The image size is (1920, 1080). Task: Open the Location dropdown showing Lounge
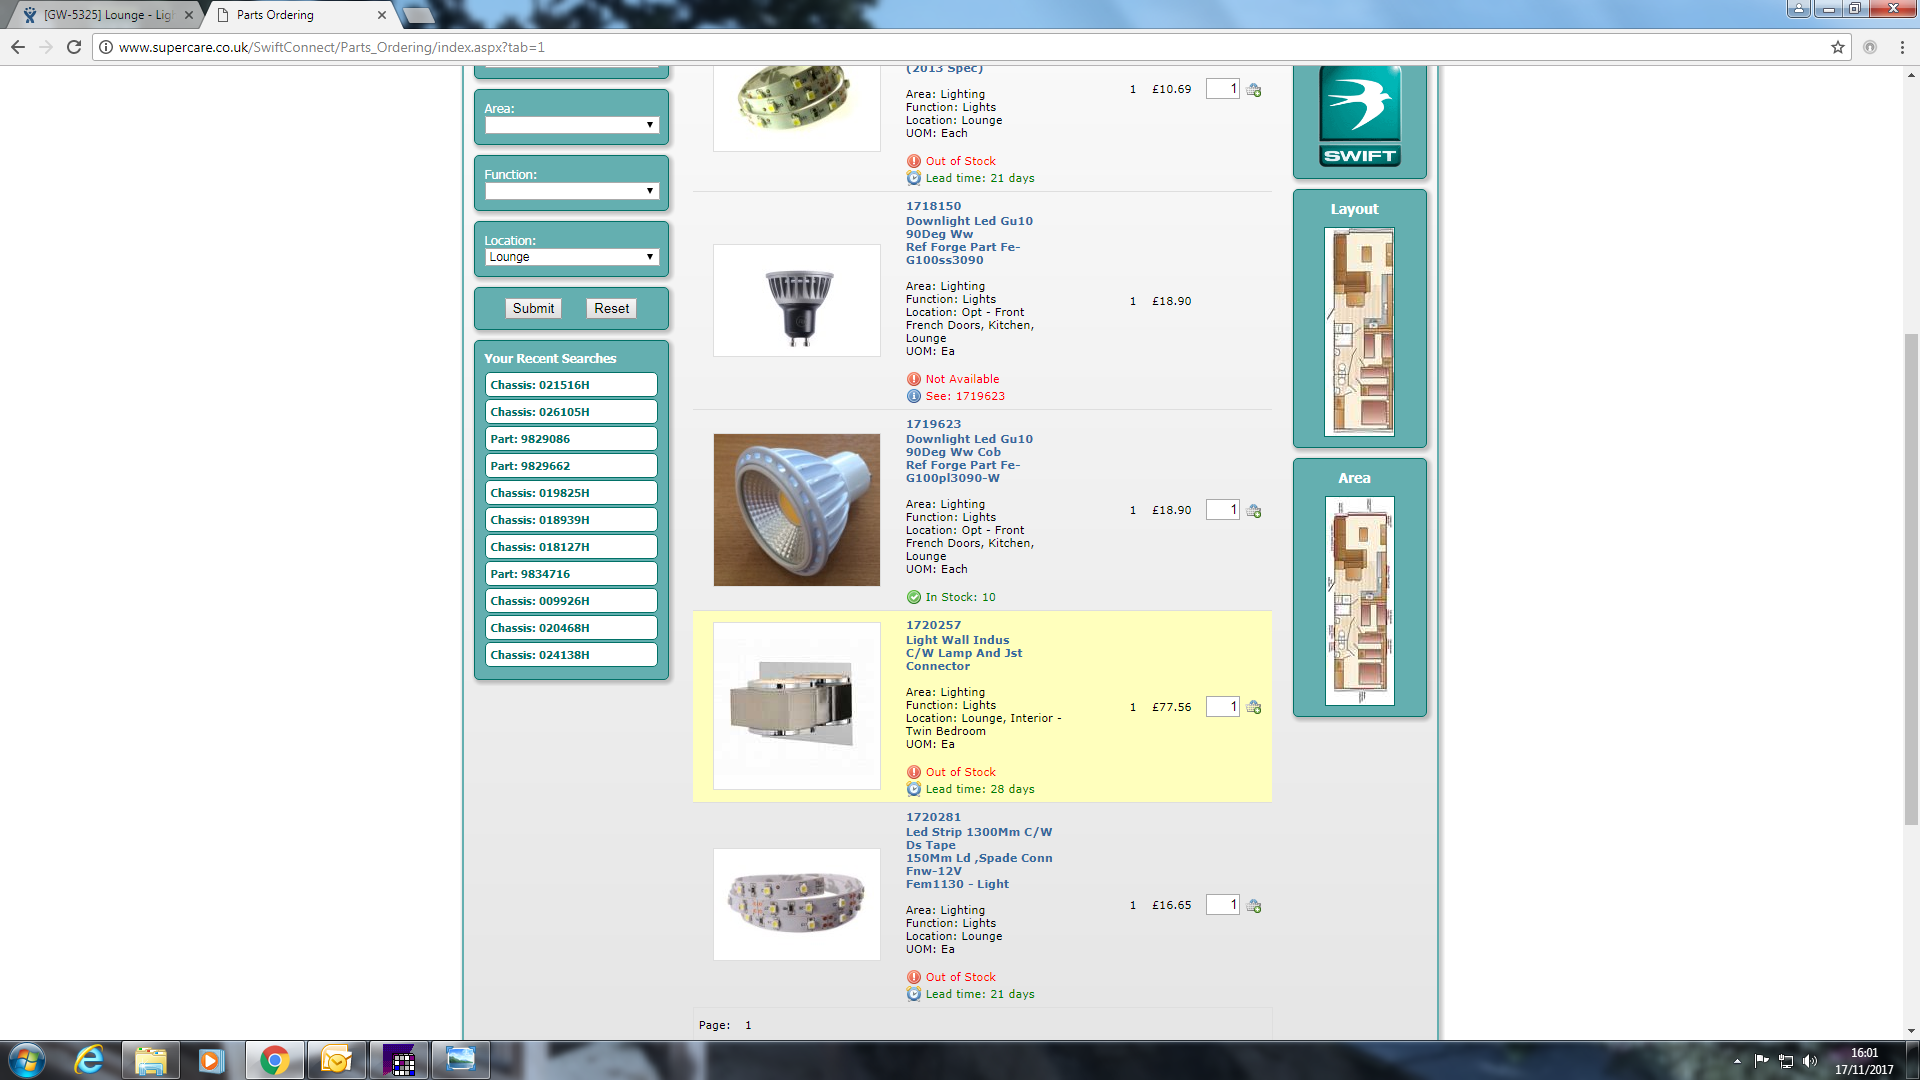571,257
